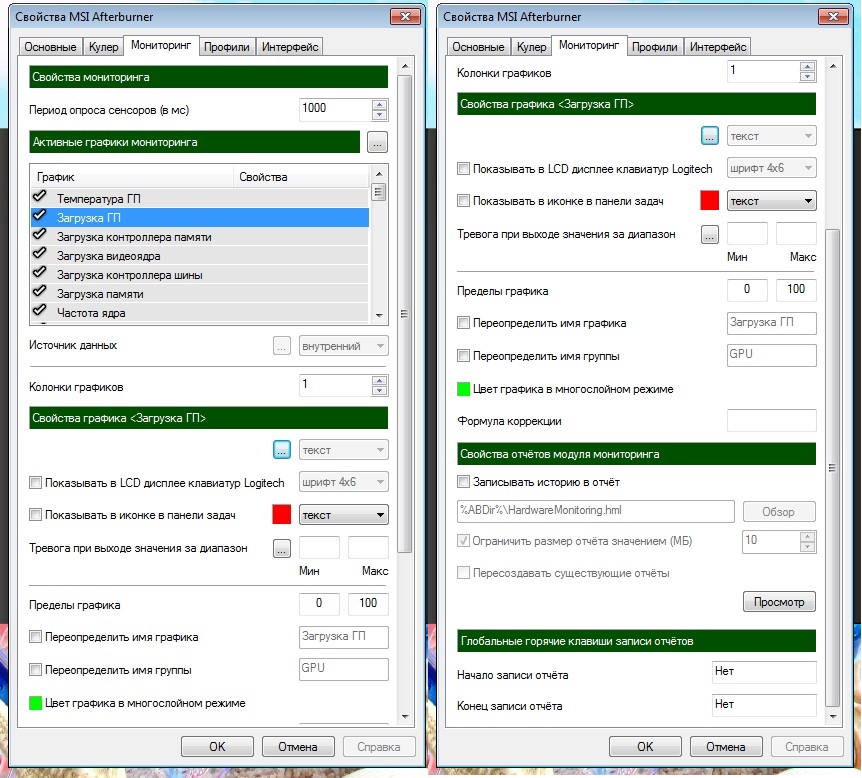Enable taskbar icon display checkbox in right window

click(463, 201)
